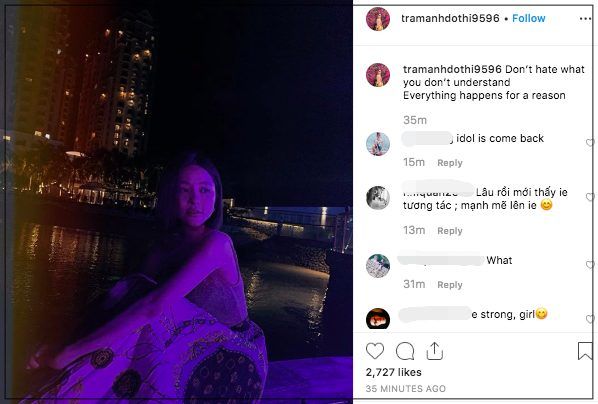Reply to the 'What' comment

pos(450,285)
